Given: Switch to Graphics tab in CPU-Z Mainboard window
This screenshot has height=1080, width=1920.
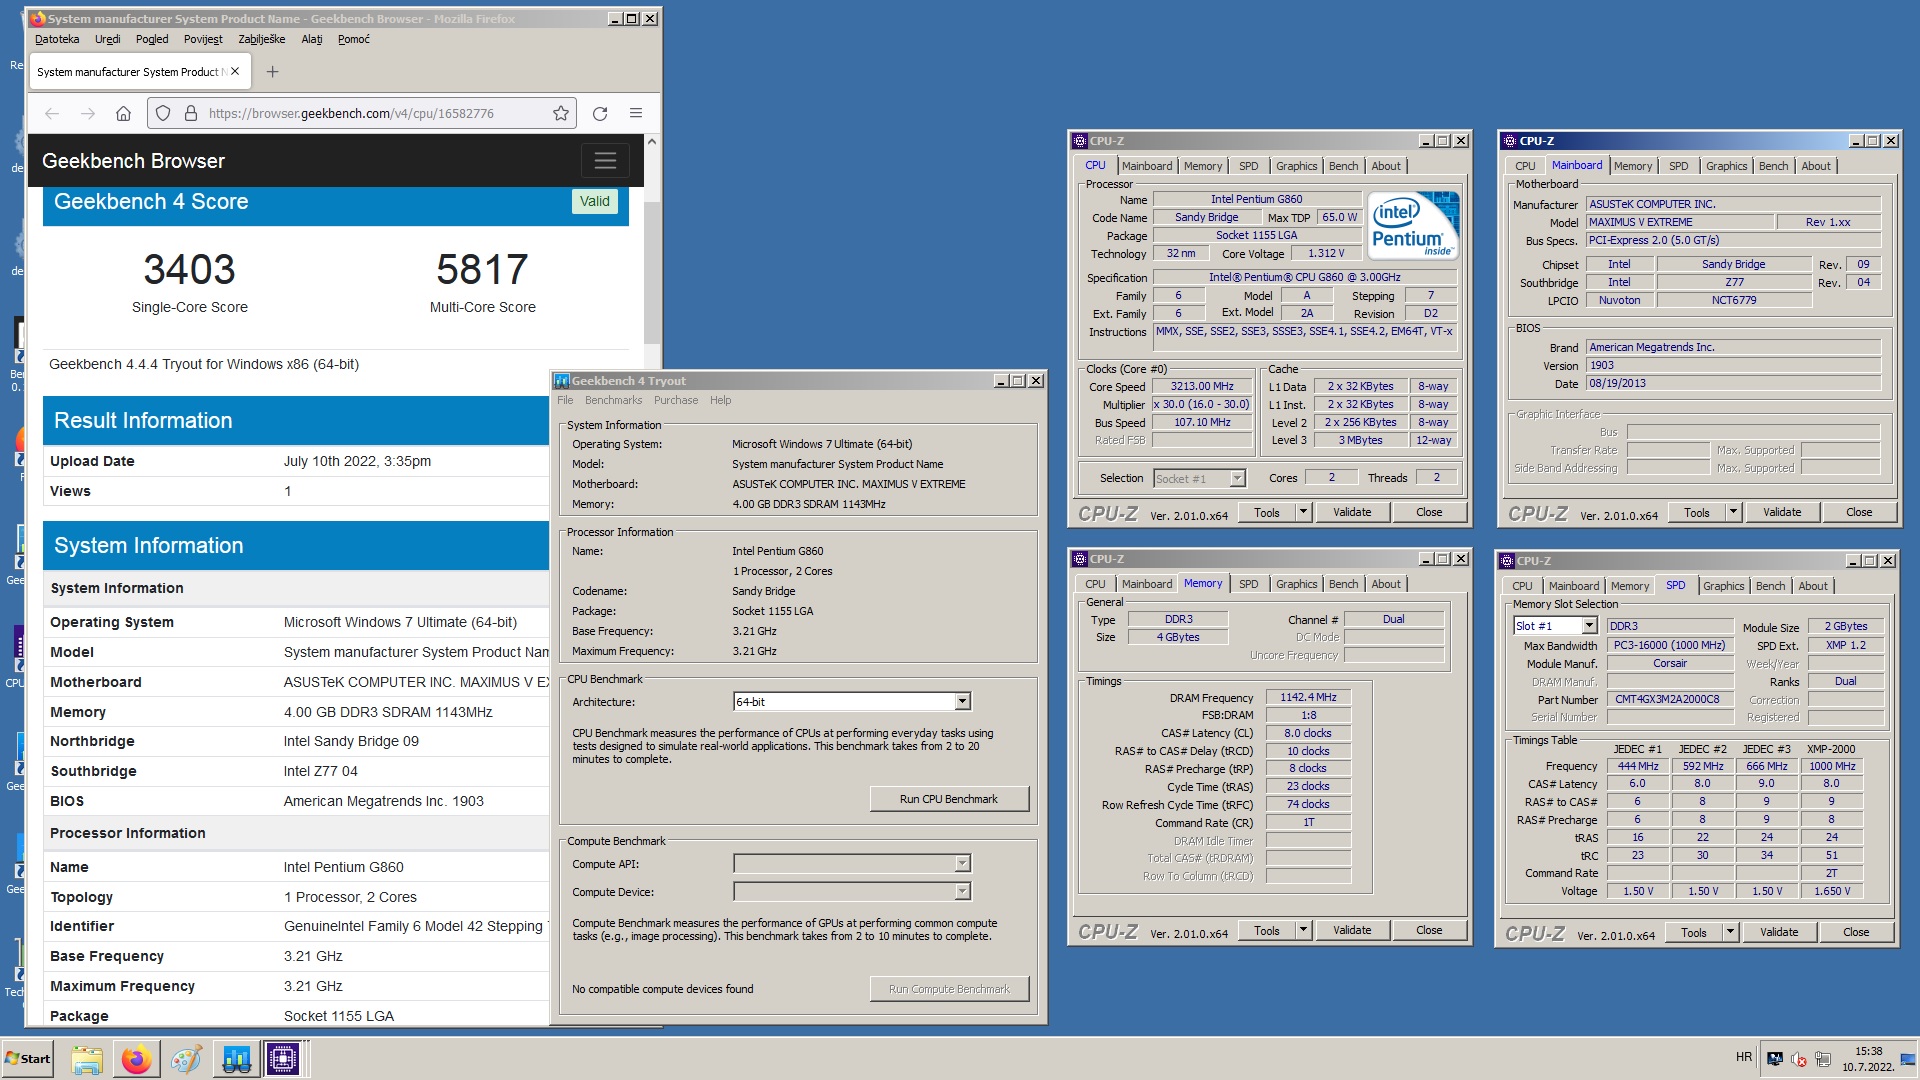Looking at the screenshot, I should tap(1726, 166).
